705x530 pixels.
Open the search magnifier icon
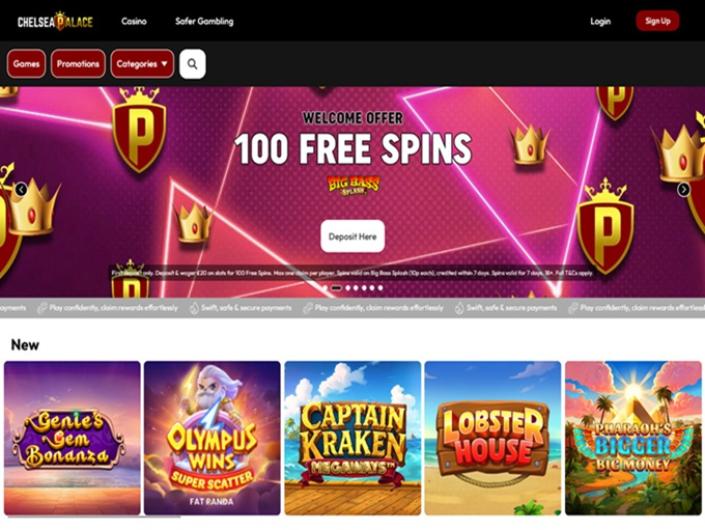point(192,64)
